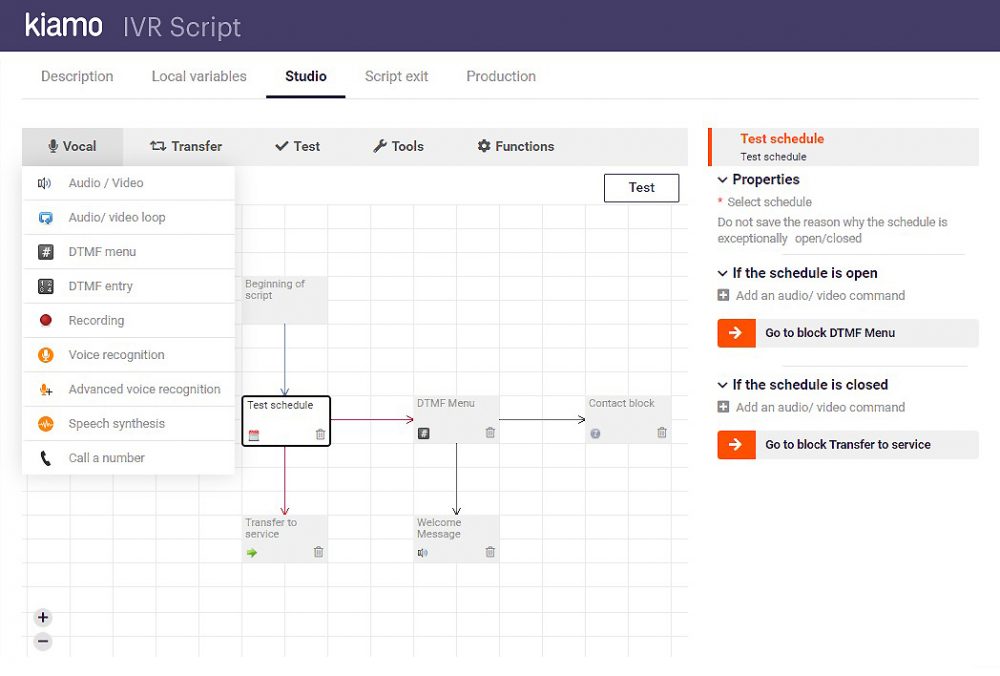1000x676 pixels.
Task: Select the Transfer to service block
Action: (x=284, y=539)
